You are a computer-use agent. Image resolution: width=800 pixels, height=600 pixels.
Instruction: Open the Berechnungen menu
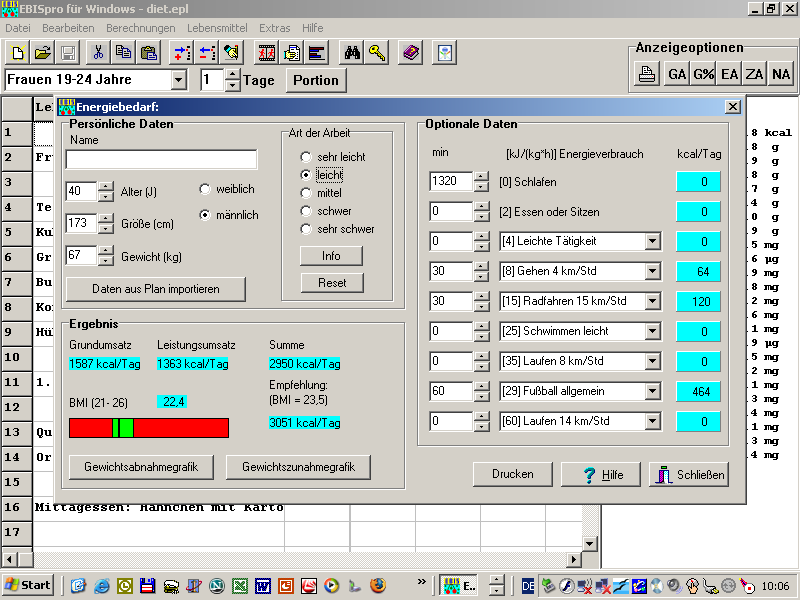[x=141, y=28]
